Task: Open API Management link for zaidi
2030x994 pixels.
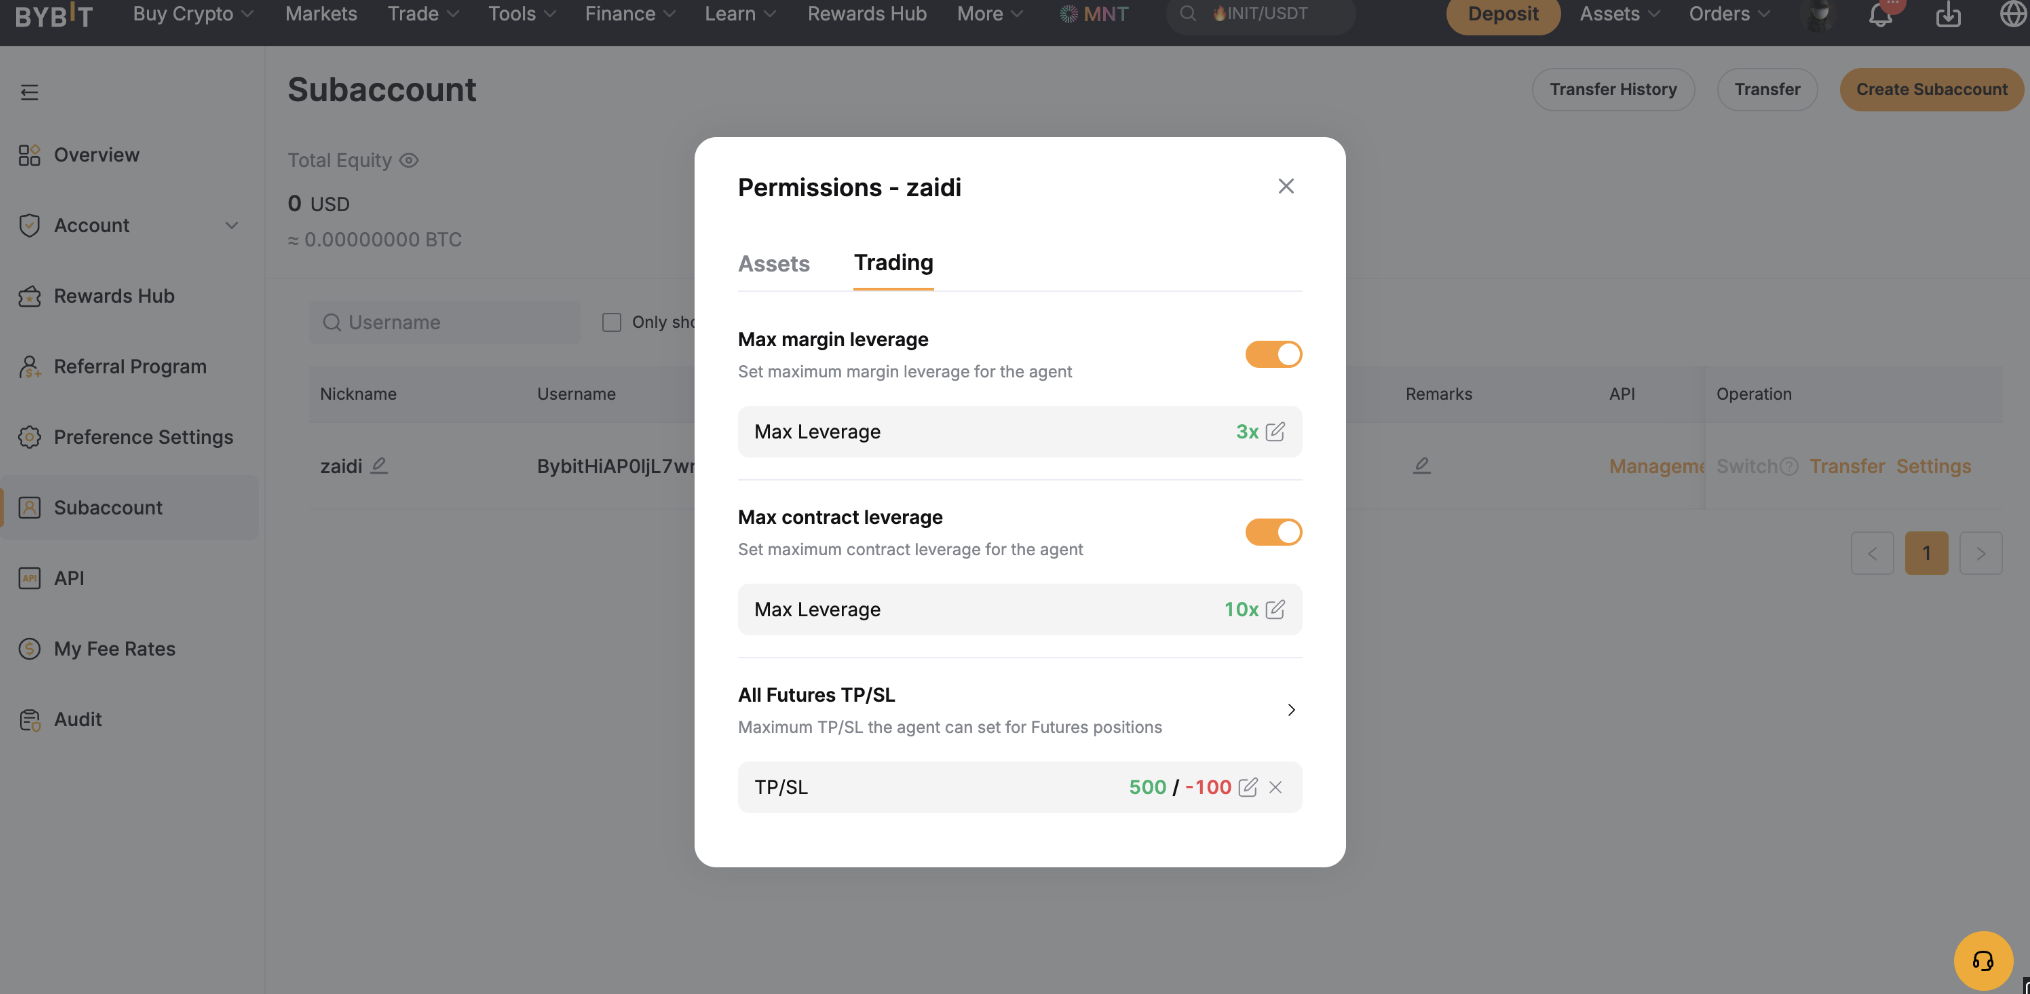Action: tap(1656, 467)
